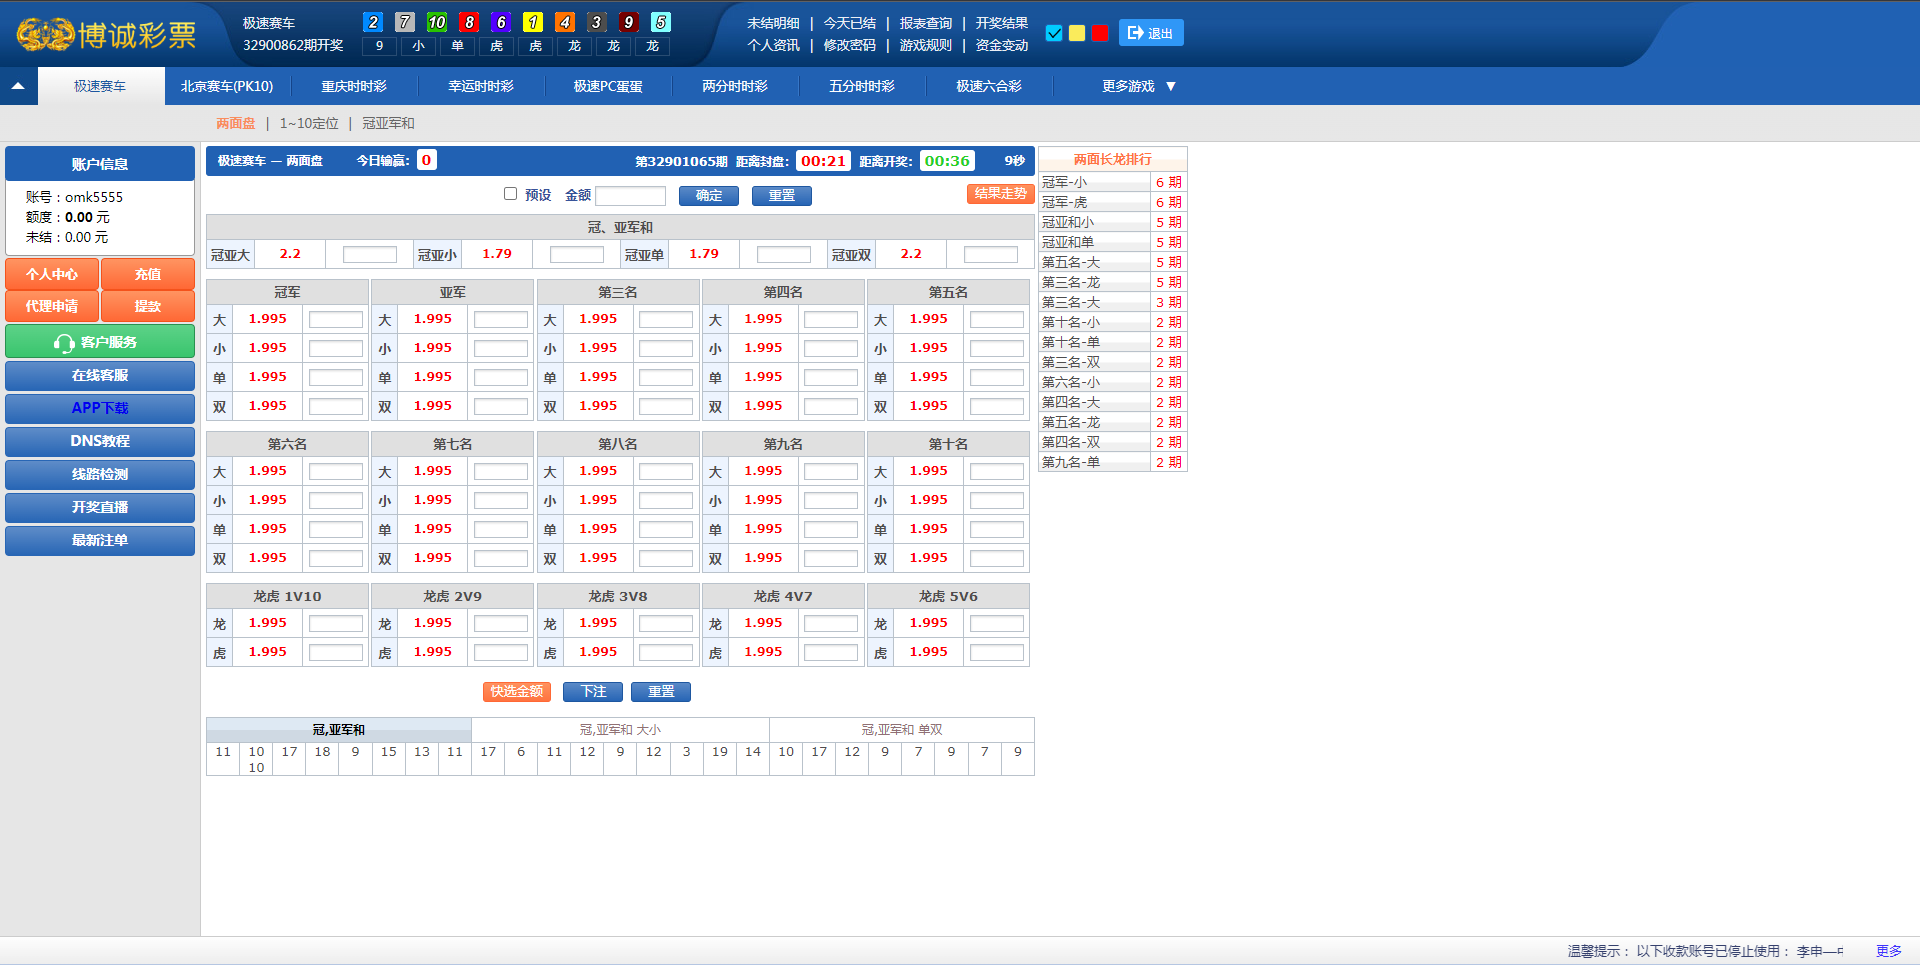
Task: Click the 金额 amount input field
Action: click(630, 196)
